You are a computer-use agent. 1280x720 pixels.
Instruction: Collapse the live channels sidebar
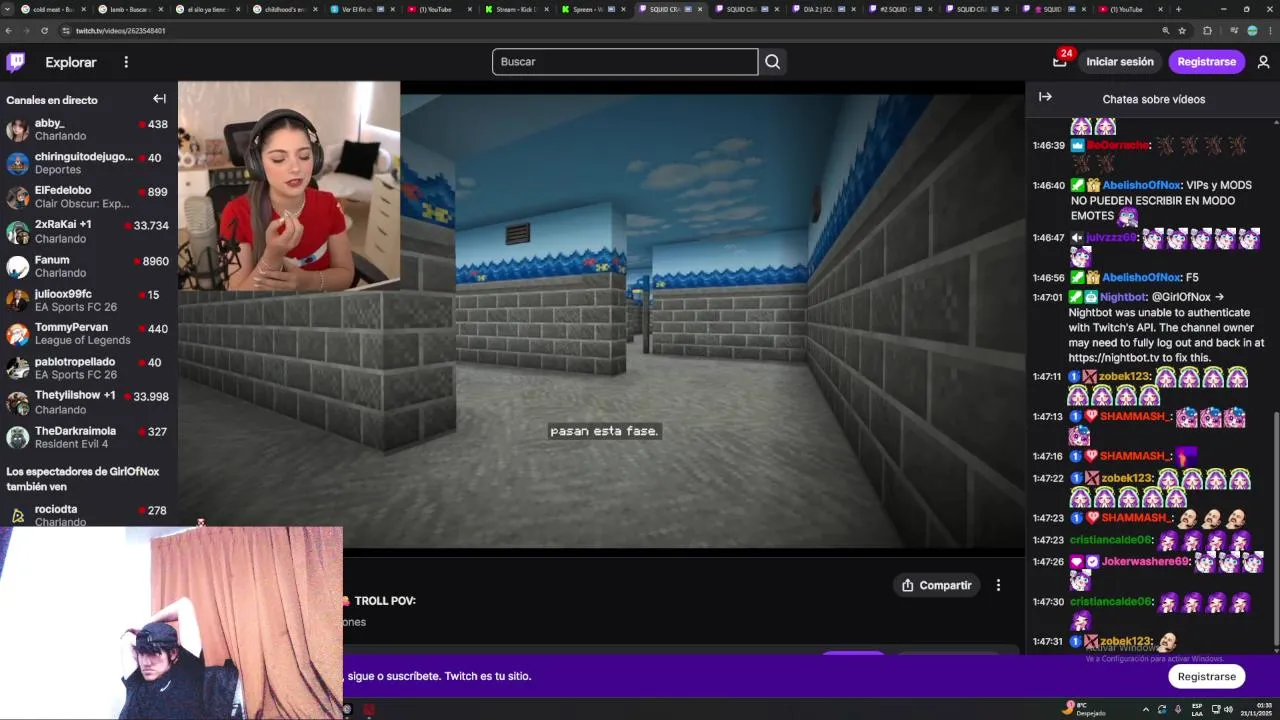tap(159, 99)
